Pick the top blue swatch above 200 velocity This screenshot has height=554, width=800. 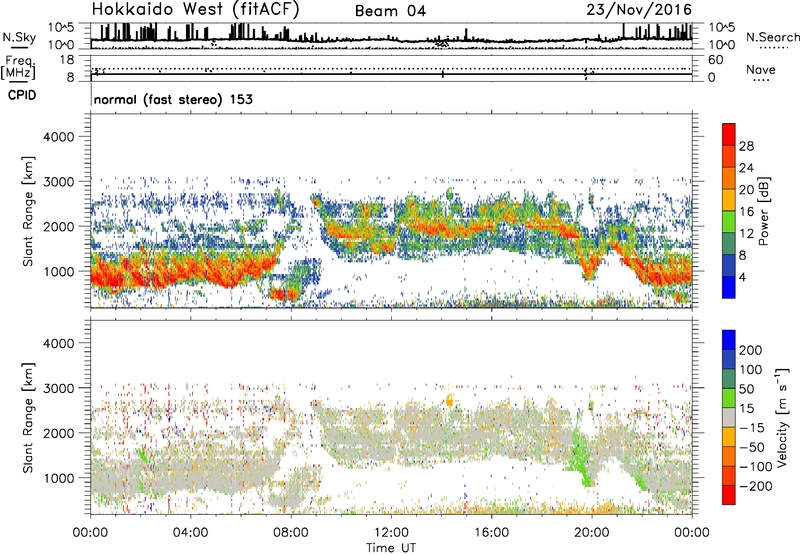point(729,340)
